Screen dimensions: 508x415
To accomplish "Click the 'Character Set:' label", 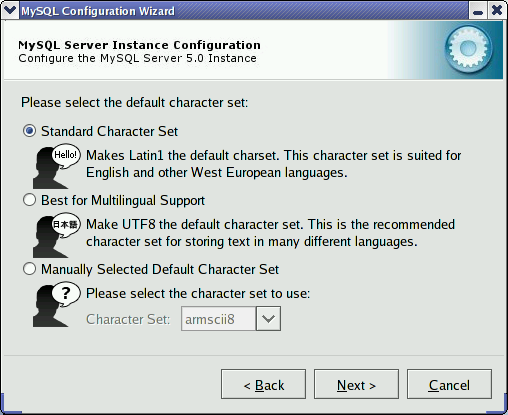I will tap(128, 319).
